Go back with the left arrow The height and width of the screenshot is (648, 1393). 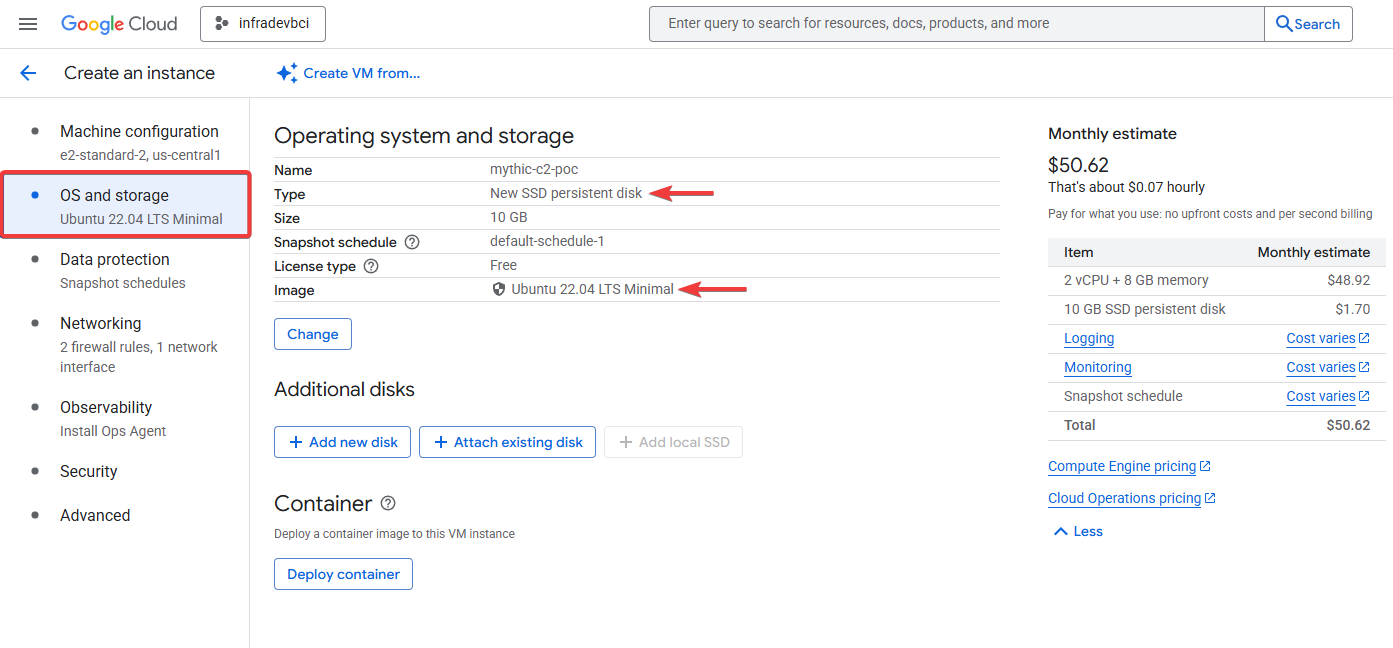(28, 73)
